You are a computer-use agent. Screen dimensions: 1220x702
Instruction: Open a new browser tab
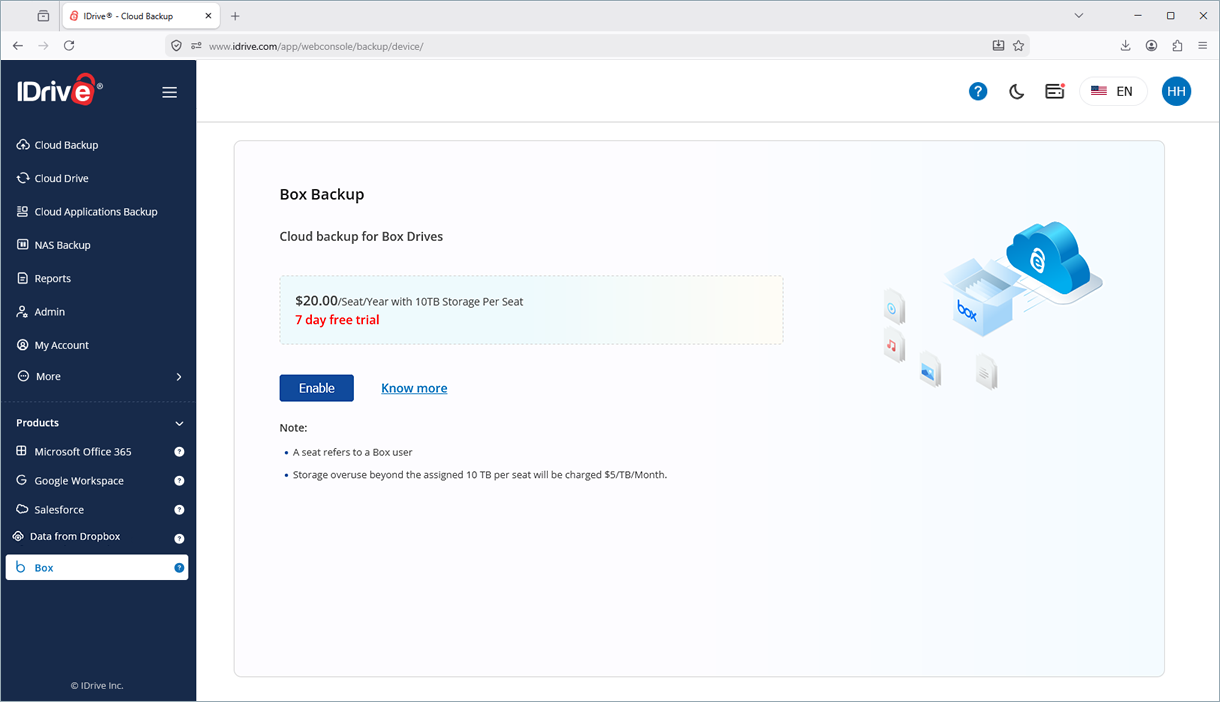235,16
